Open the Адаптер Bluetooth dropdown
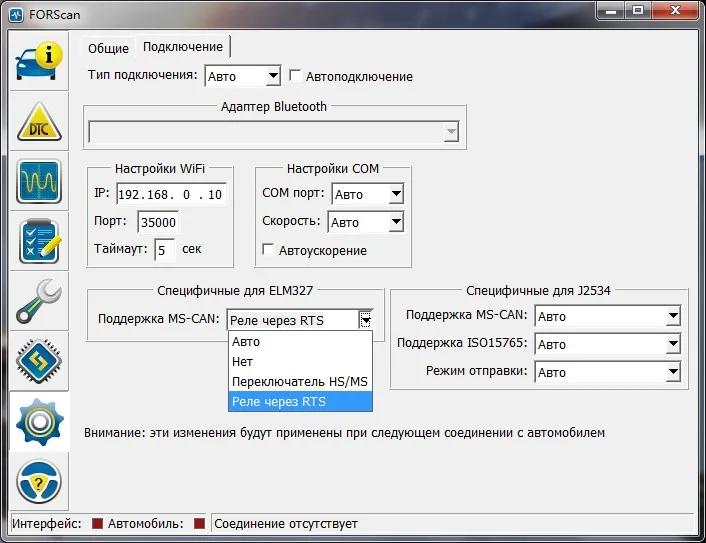Screen dimensions: 706x543 pyautogui.click(x=274, y=132)
